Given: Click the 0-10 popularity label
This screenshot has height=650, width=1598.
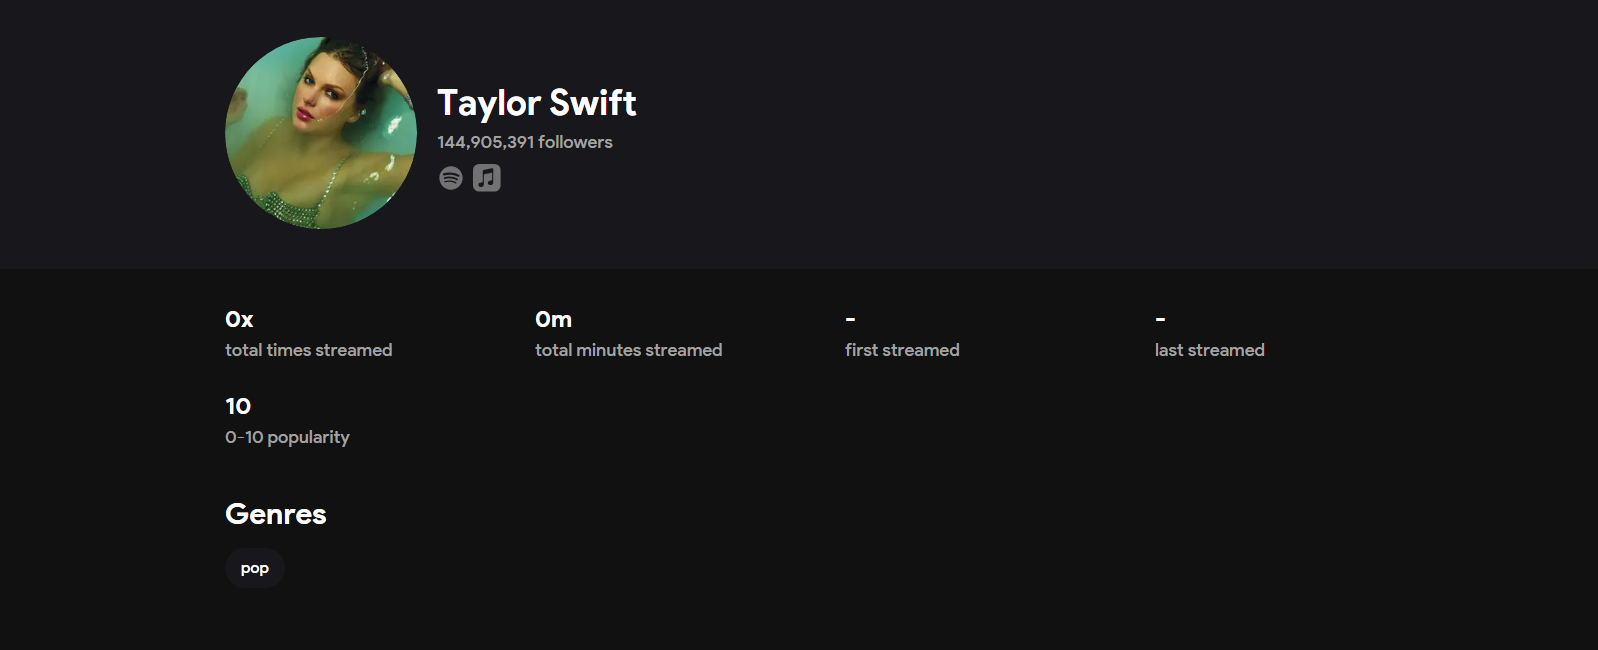Looking at the screenshot, I should pos(287,437).
